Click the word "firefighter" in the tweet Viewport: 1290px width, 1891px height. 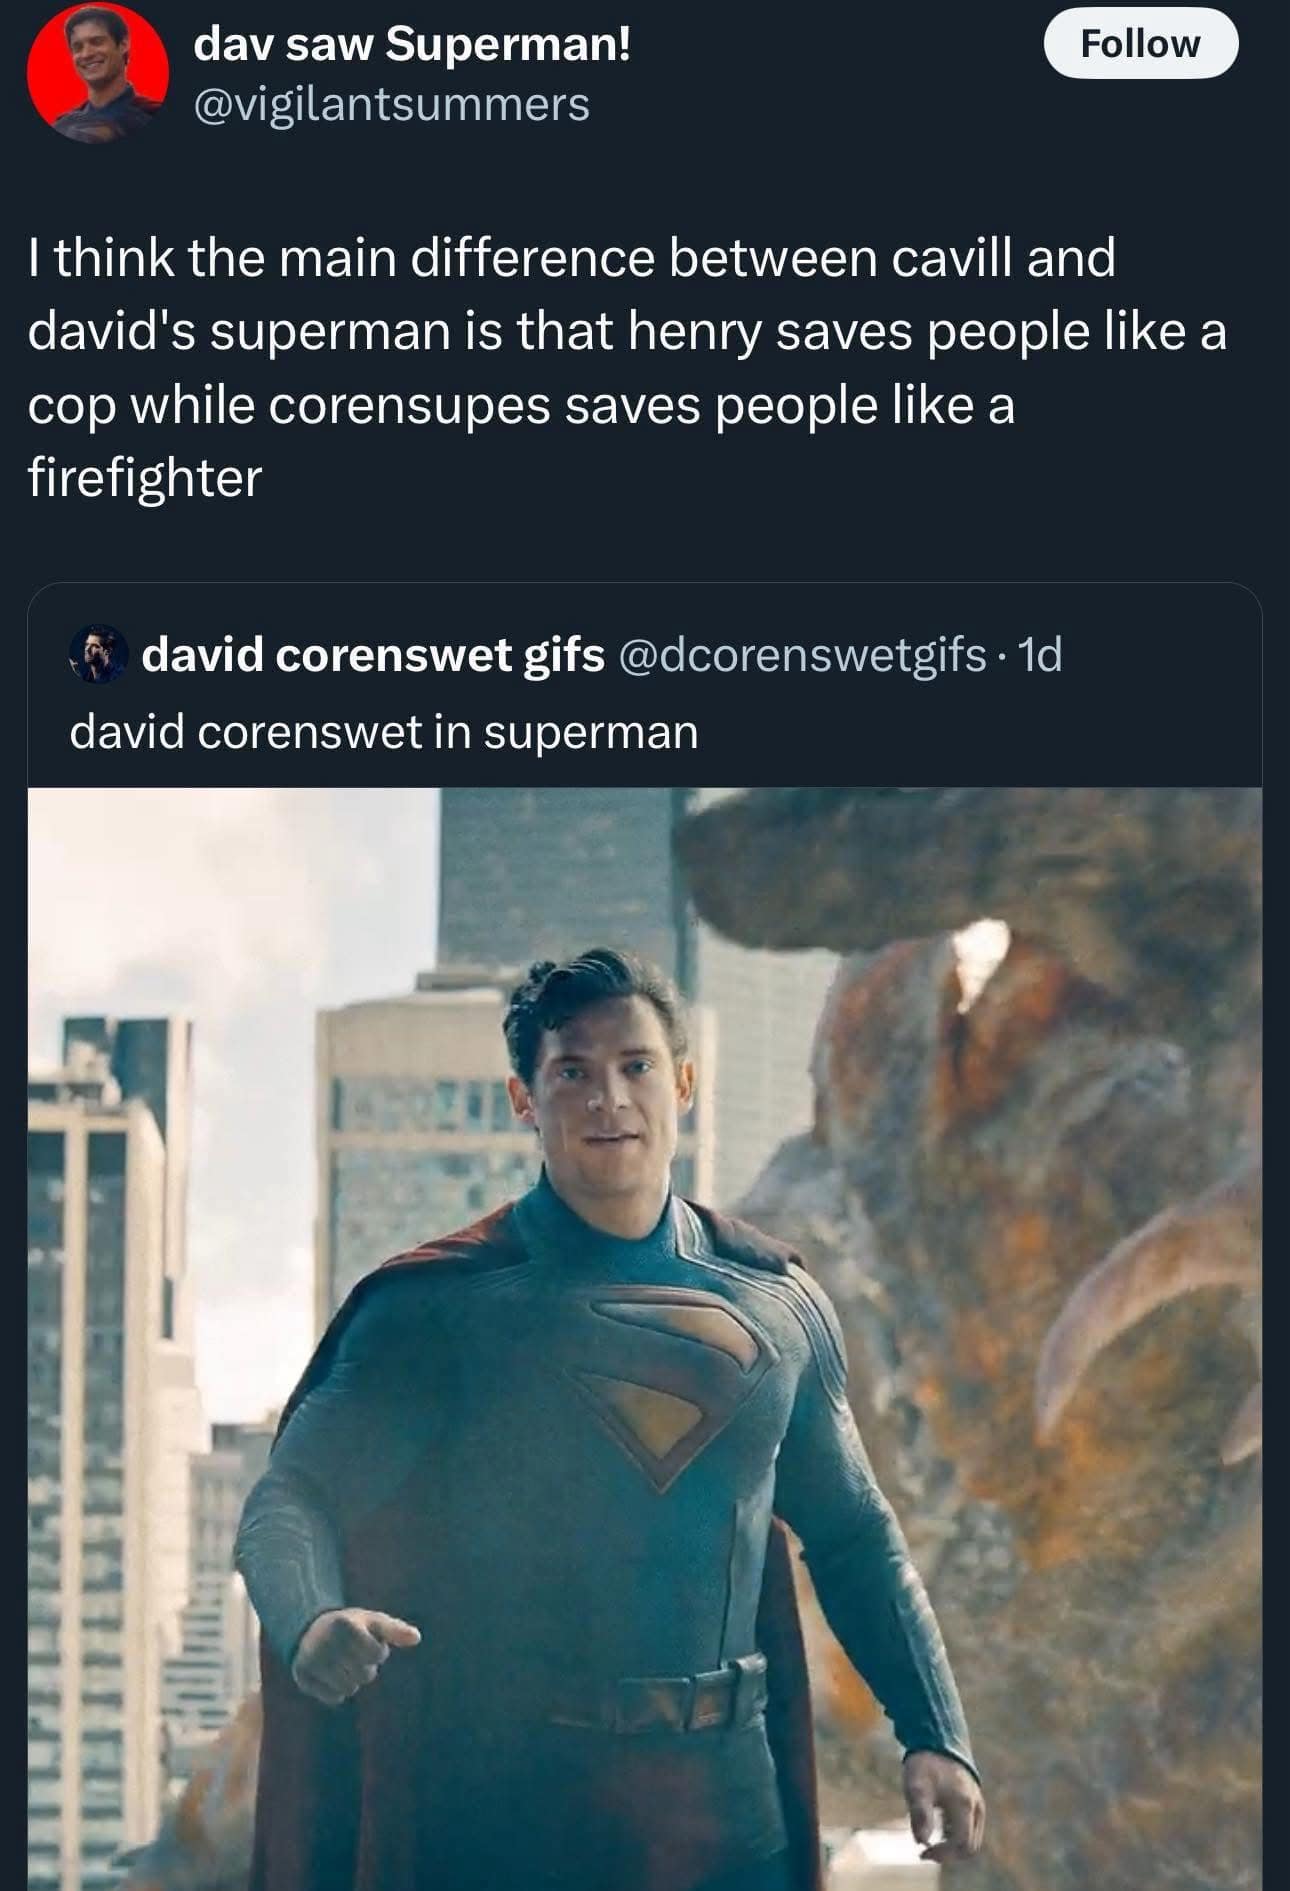pos(145,478)
